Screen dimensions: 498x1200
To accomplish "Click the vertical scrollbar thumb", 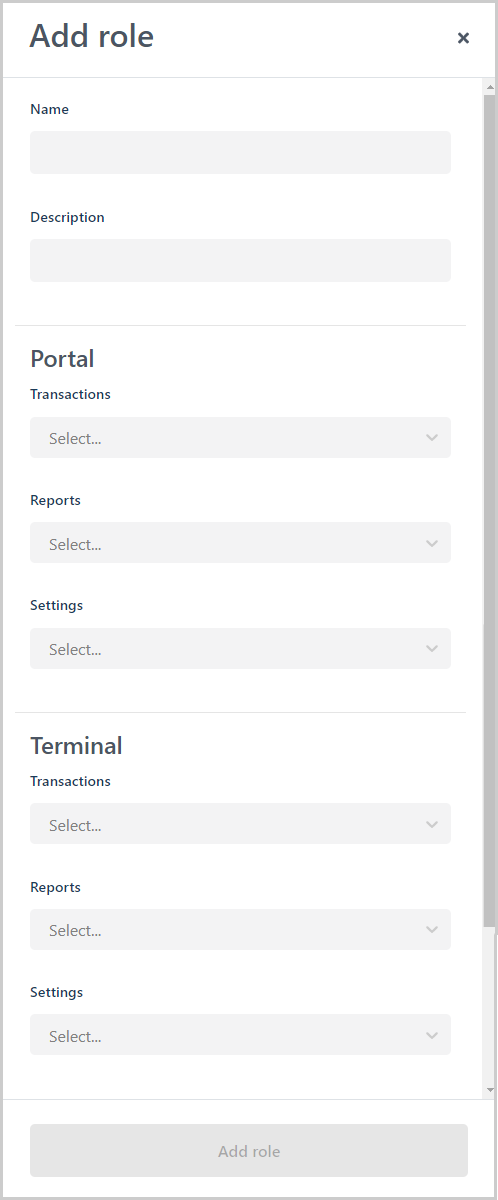I will click(489, 510).
